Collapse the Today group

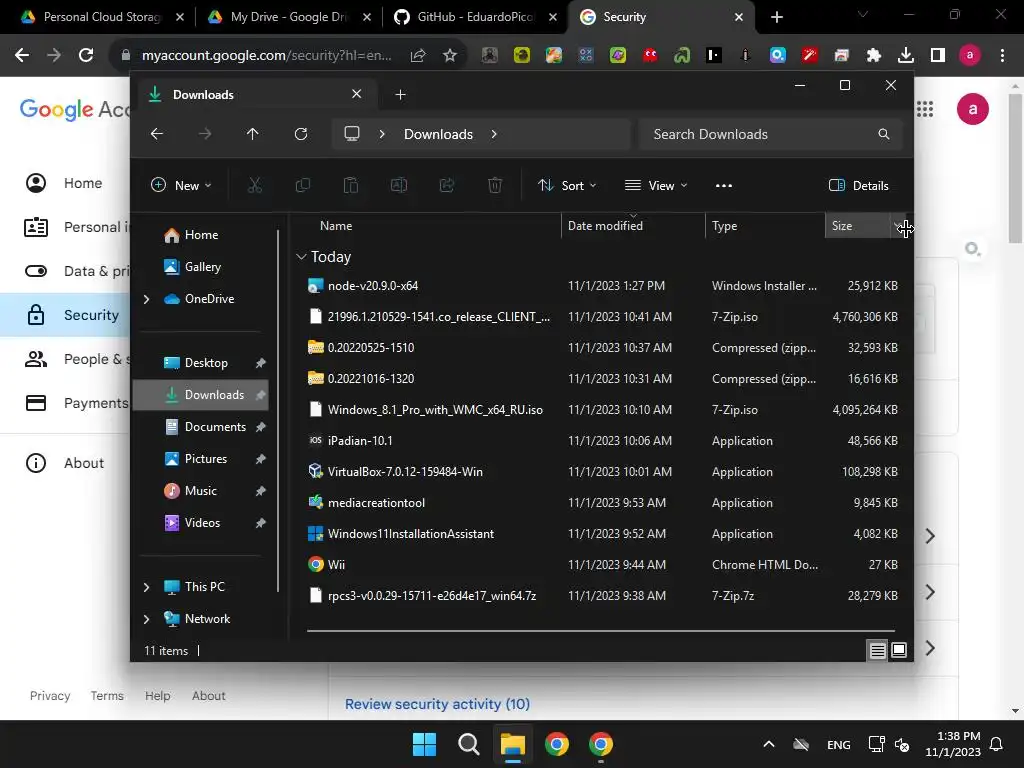click(301, 257)
